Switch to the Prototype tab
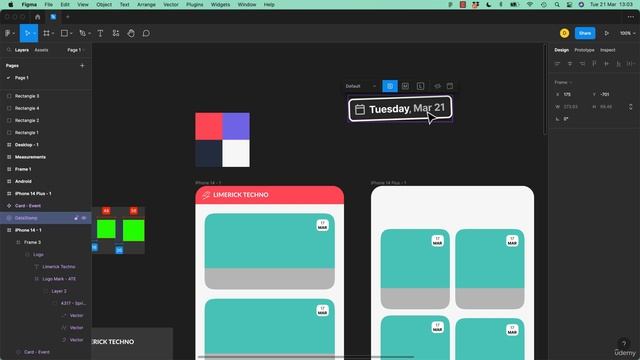 [x=584, y=50]
